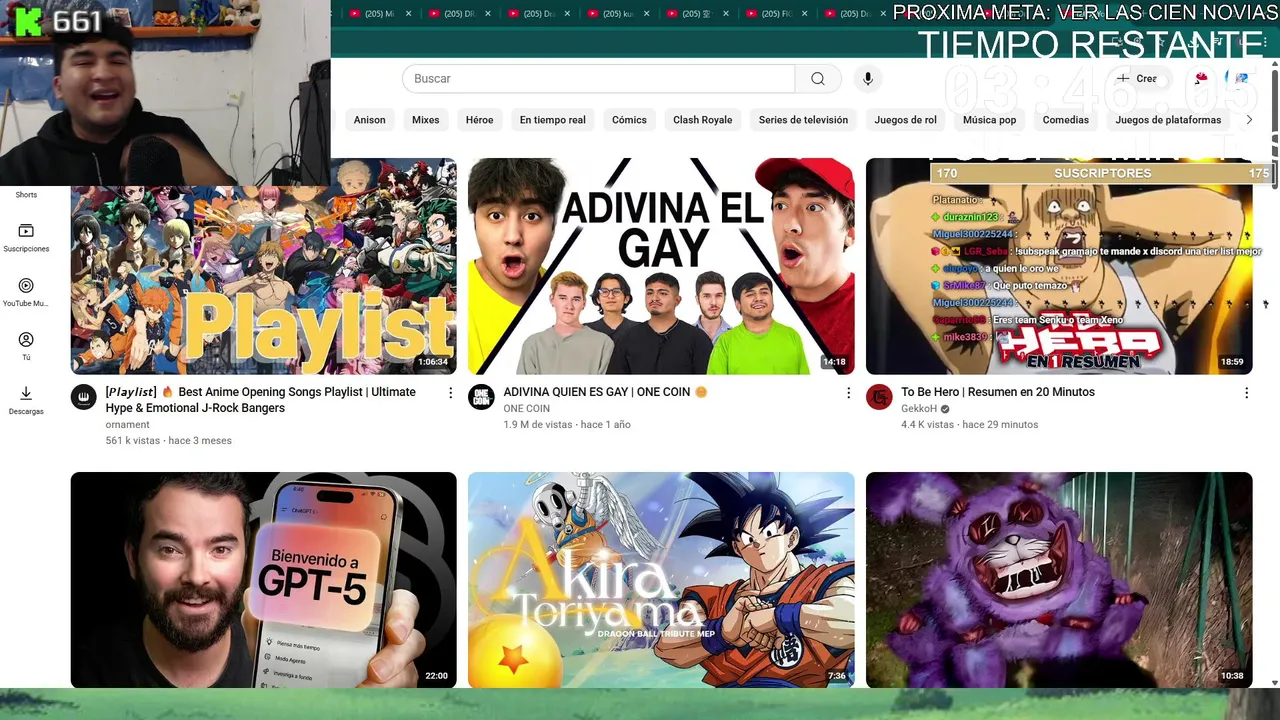Open the Tú profile sidebar item
This screenshot has height=720, width=1280.
26,346
